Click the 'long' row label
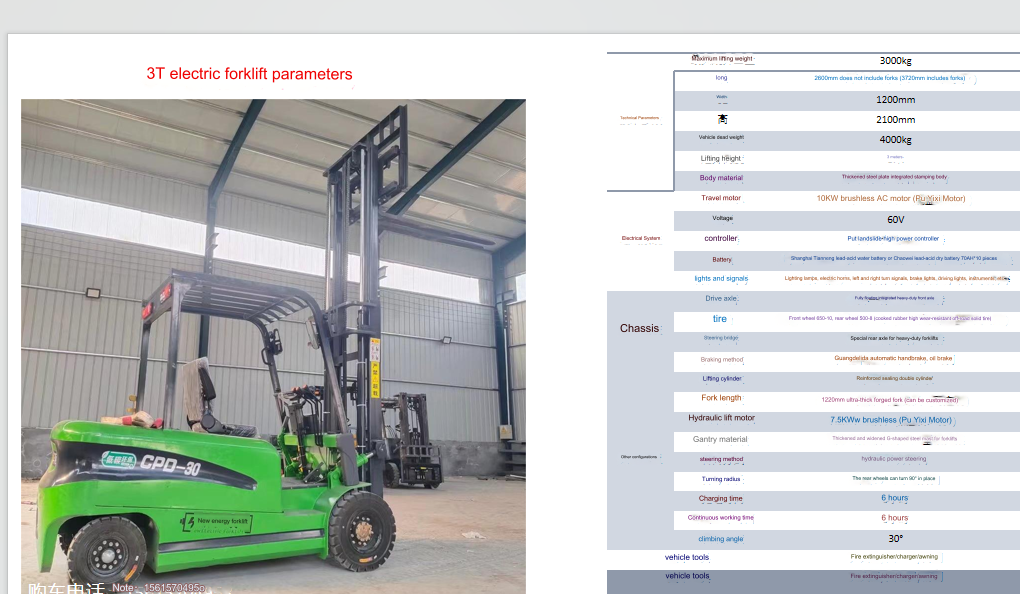Image resolution: width=1020 pixels, height=594 pixels. point(721,77)
